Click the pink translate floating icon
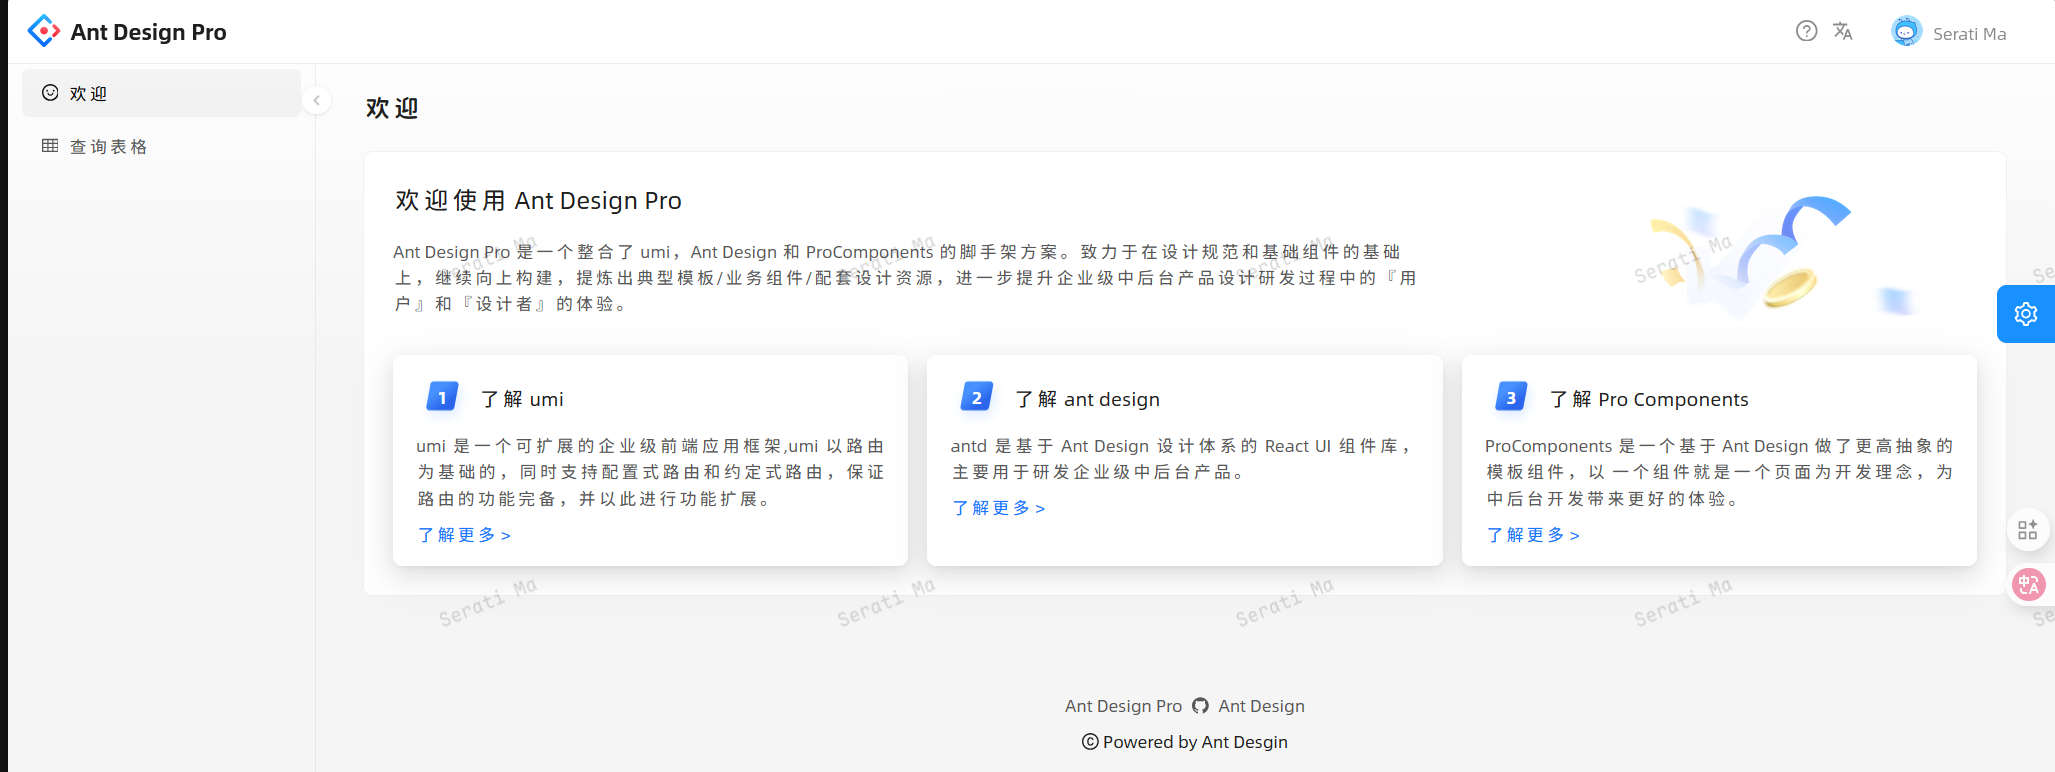The width and height of the screenshot is (2055, 772). [x=2028, y=584]
